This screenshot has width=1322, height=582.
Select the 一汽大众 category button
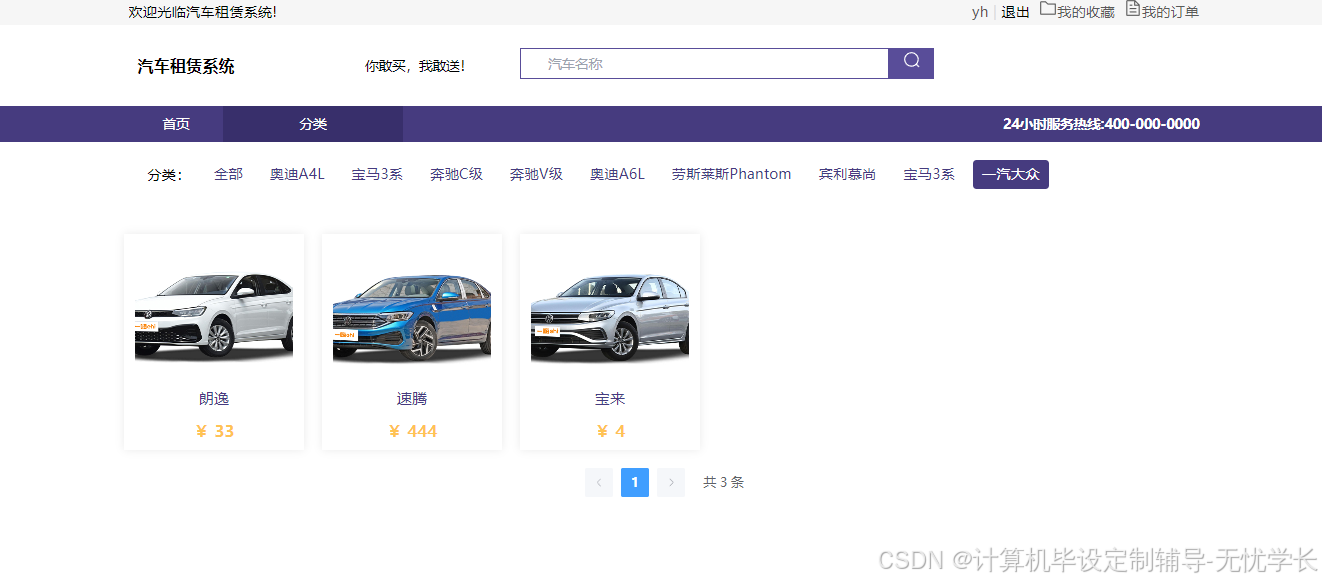(x=1011, y=174)
